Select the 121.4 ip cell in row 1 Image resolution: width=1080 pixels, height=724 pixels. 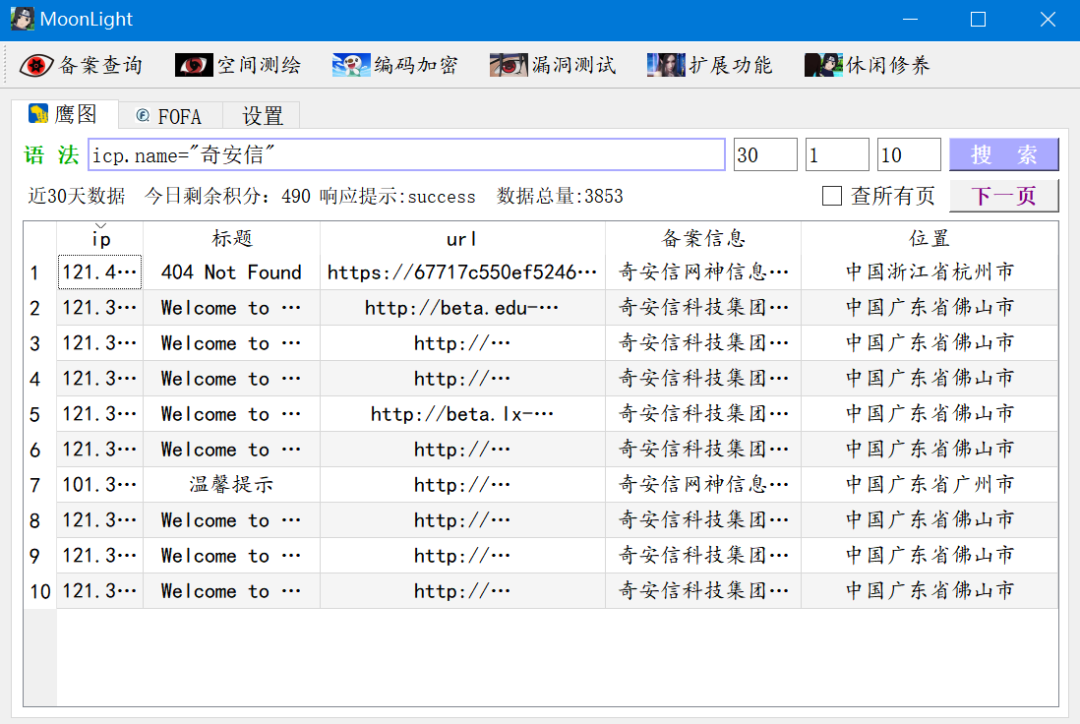coord(101,272)
